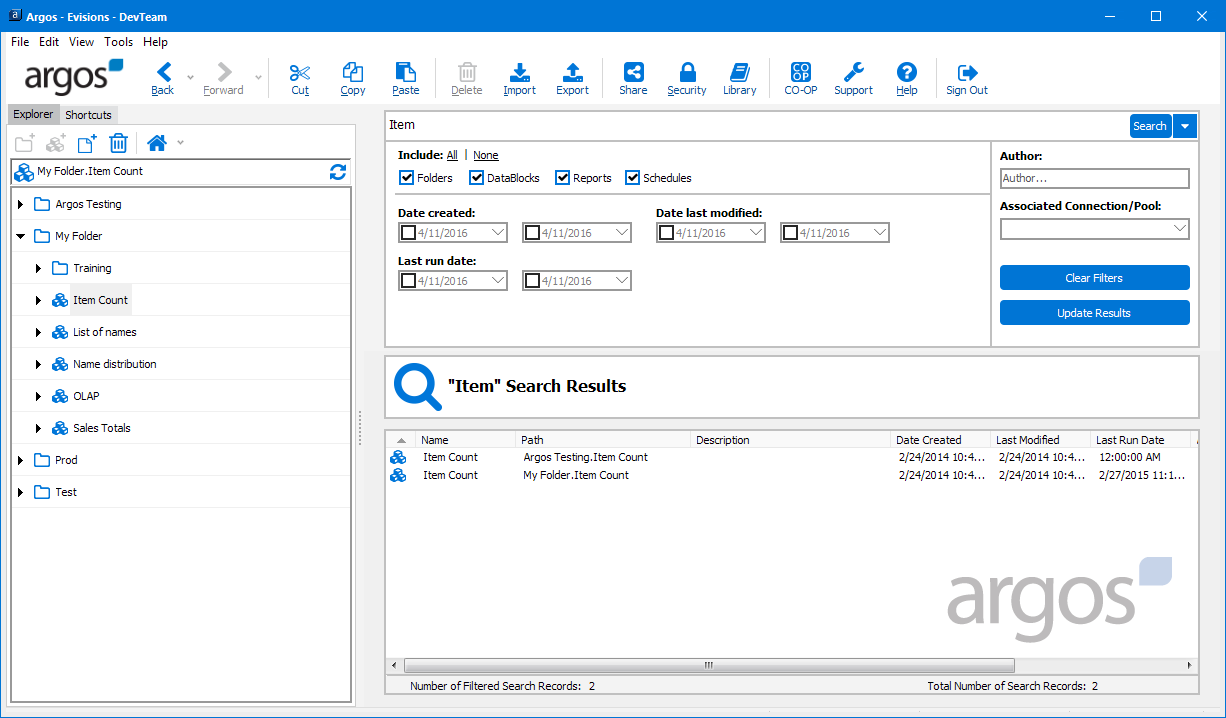
Task: Open the Edit menu
Action: pos(49,42)
